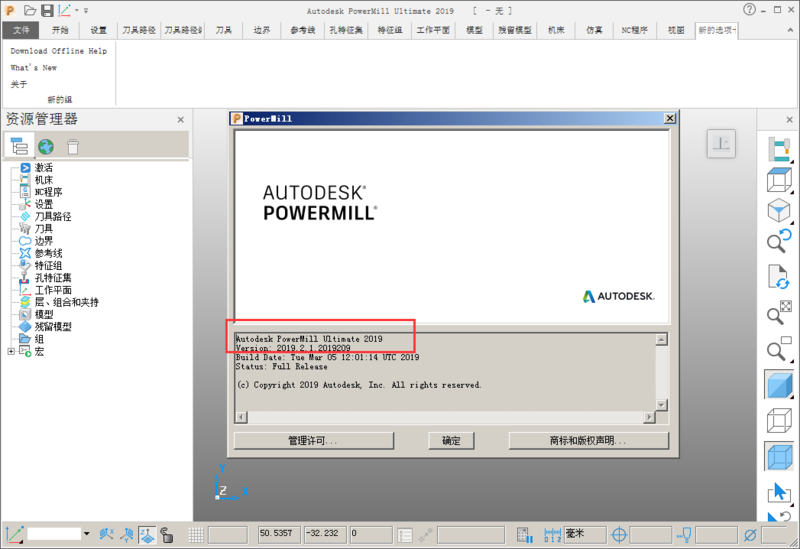Toggle the wireframe cube display icon
The image size is (800, 549).
[x=779, y=420]
